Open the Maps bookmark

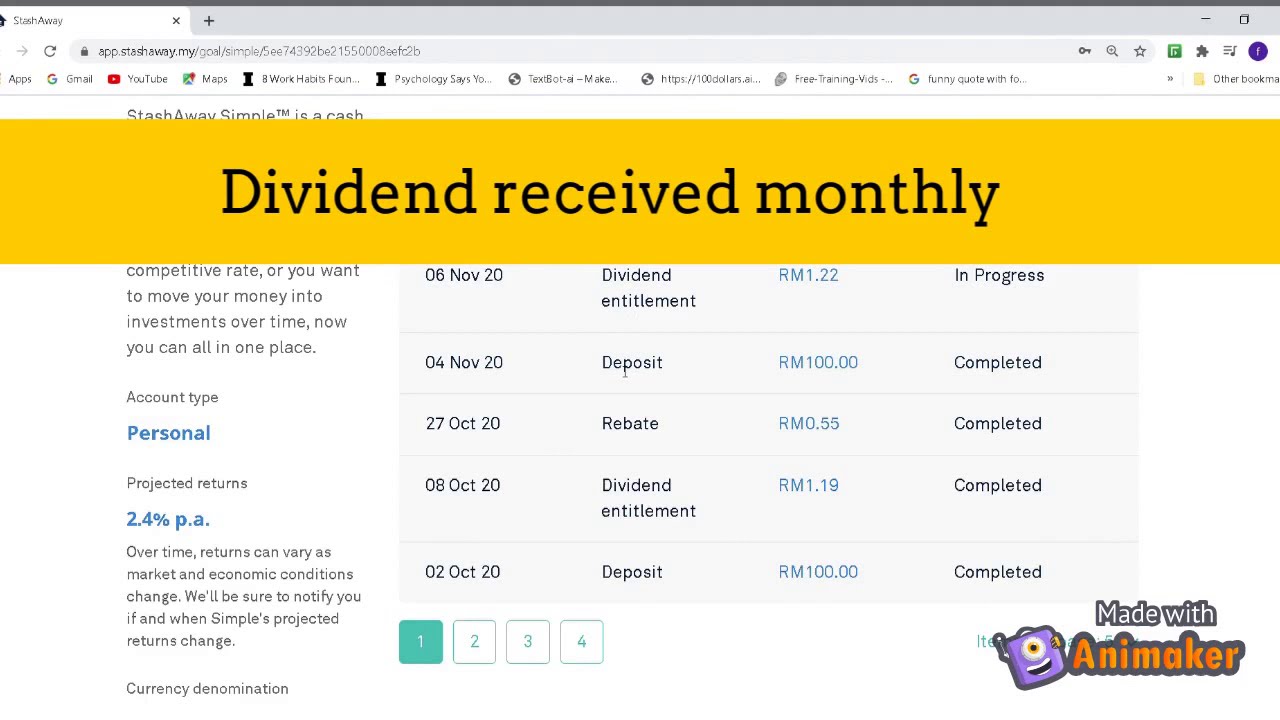click(x=205, y=79)
